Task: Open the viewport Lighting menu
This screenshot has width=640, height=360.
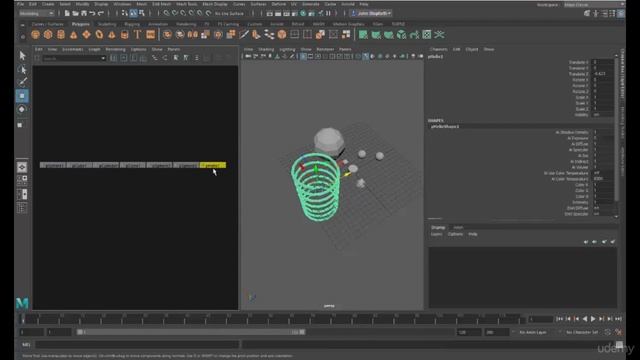Action: [x=287, y=49]
